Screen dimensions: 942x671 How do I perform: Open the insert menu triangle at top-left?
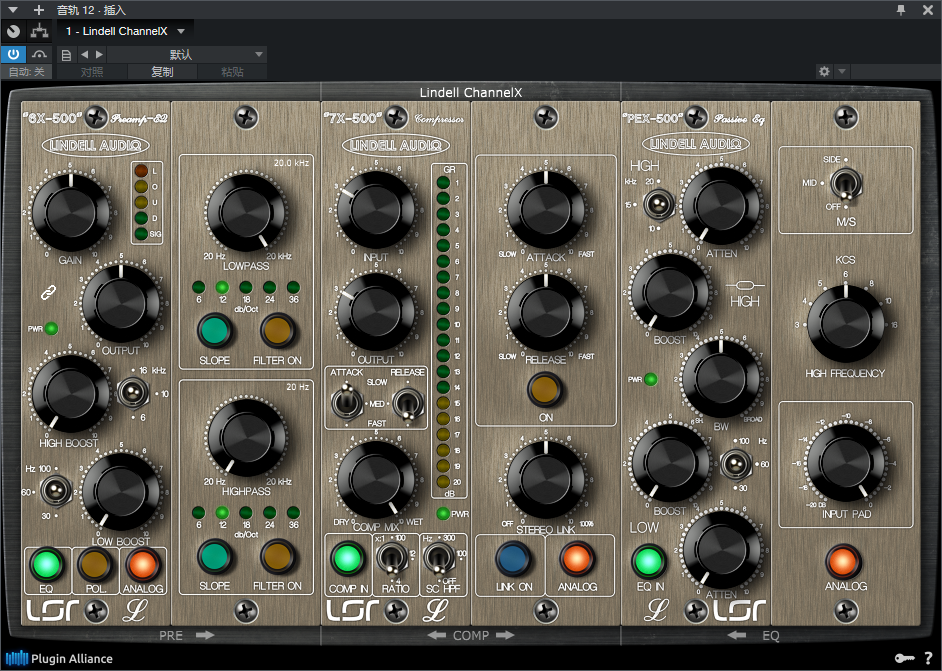pyautogui.click(x=13, y=10)
